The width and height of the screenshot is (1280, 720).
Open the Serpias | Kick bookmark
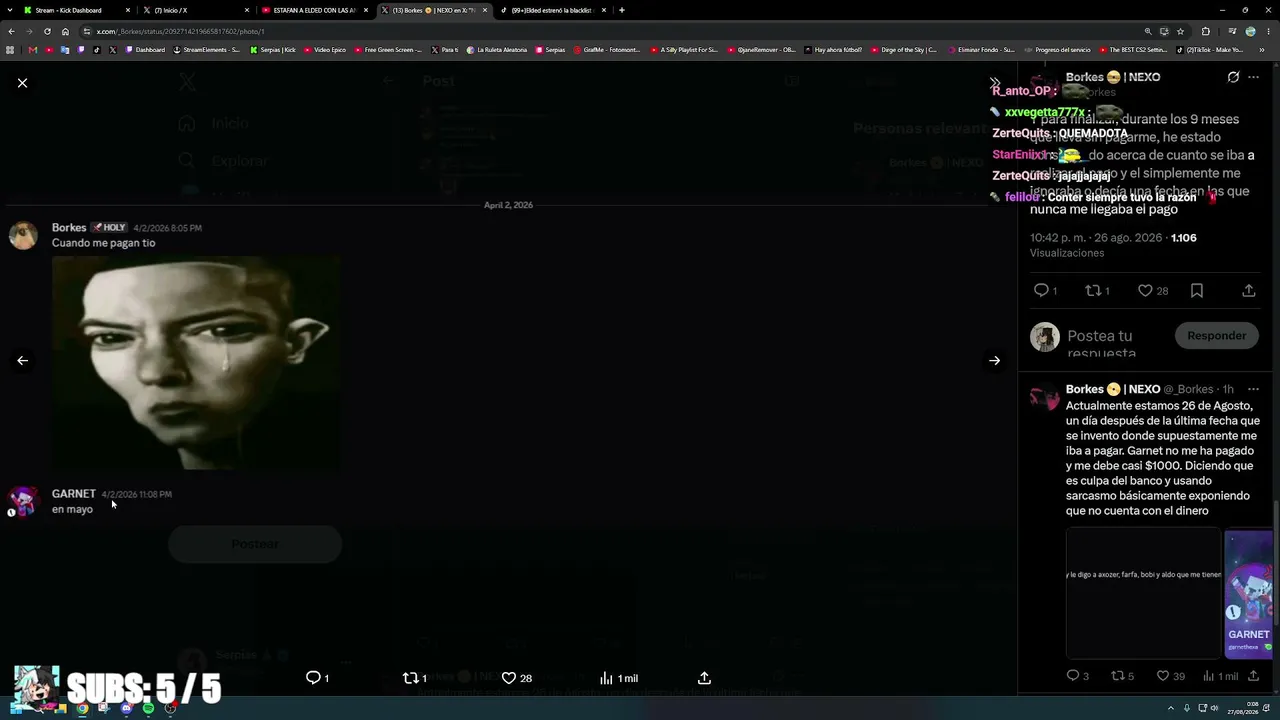[x=273, y=50]
